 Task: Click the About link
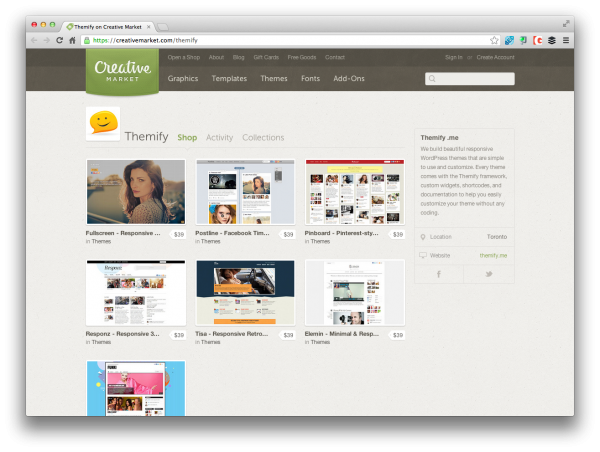[216, 57]
